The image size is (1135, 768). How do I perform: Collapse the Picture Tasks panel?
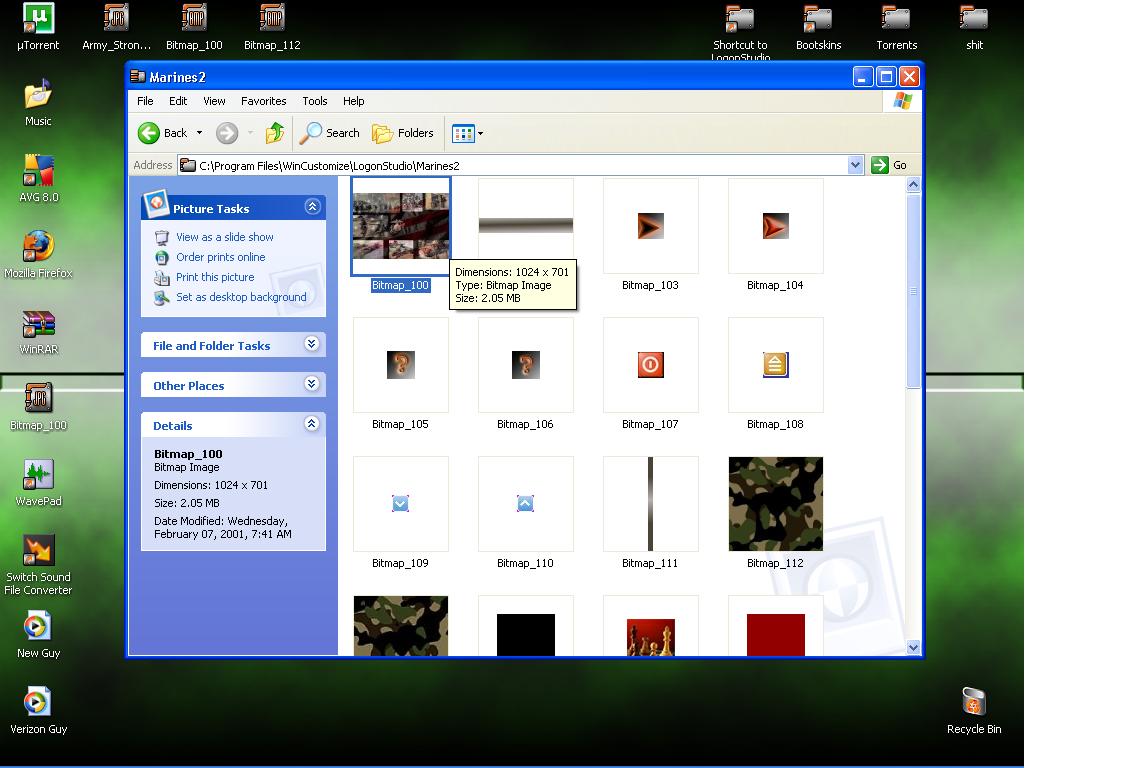pos(312,207)
